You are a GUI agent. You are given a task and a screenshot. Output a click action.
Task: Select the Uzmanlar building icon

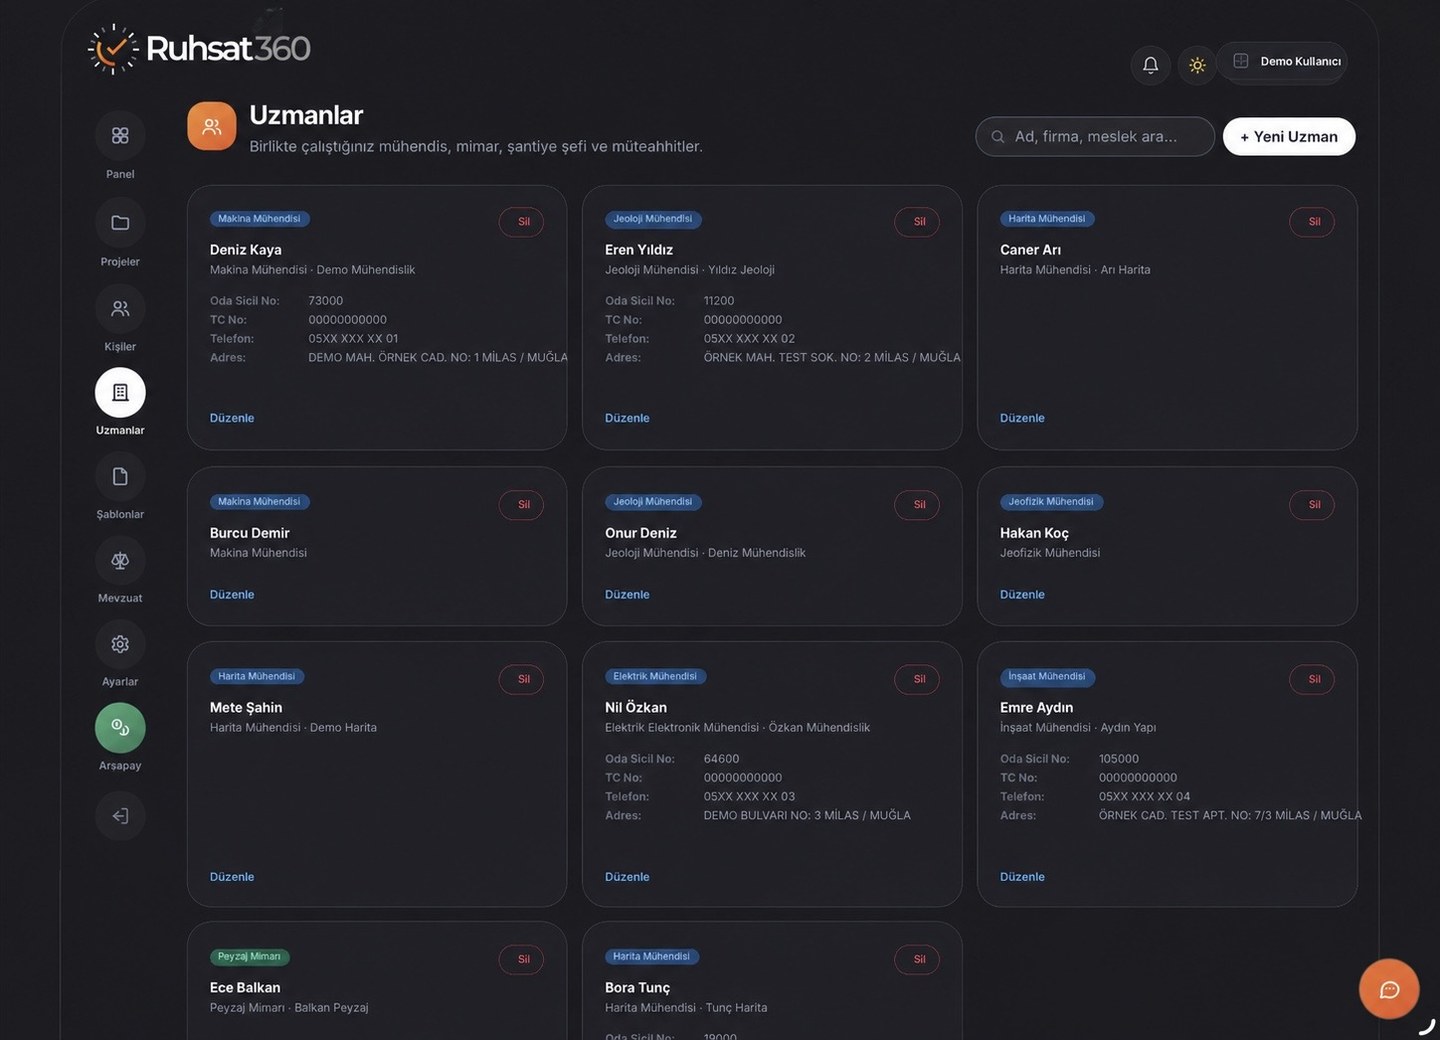(120, 393)
